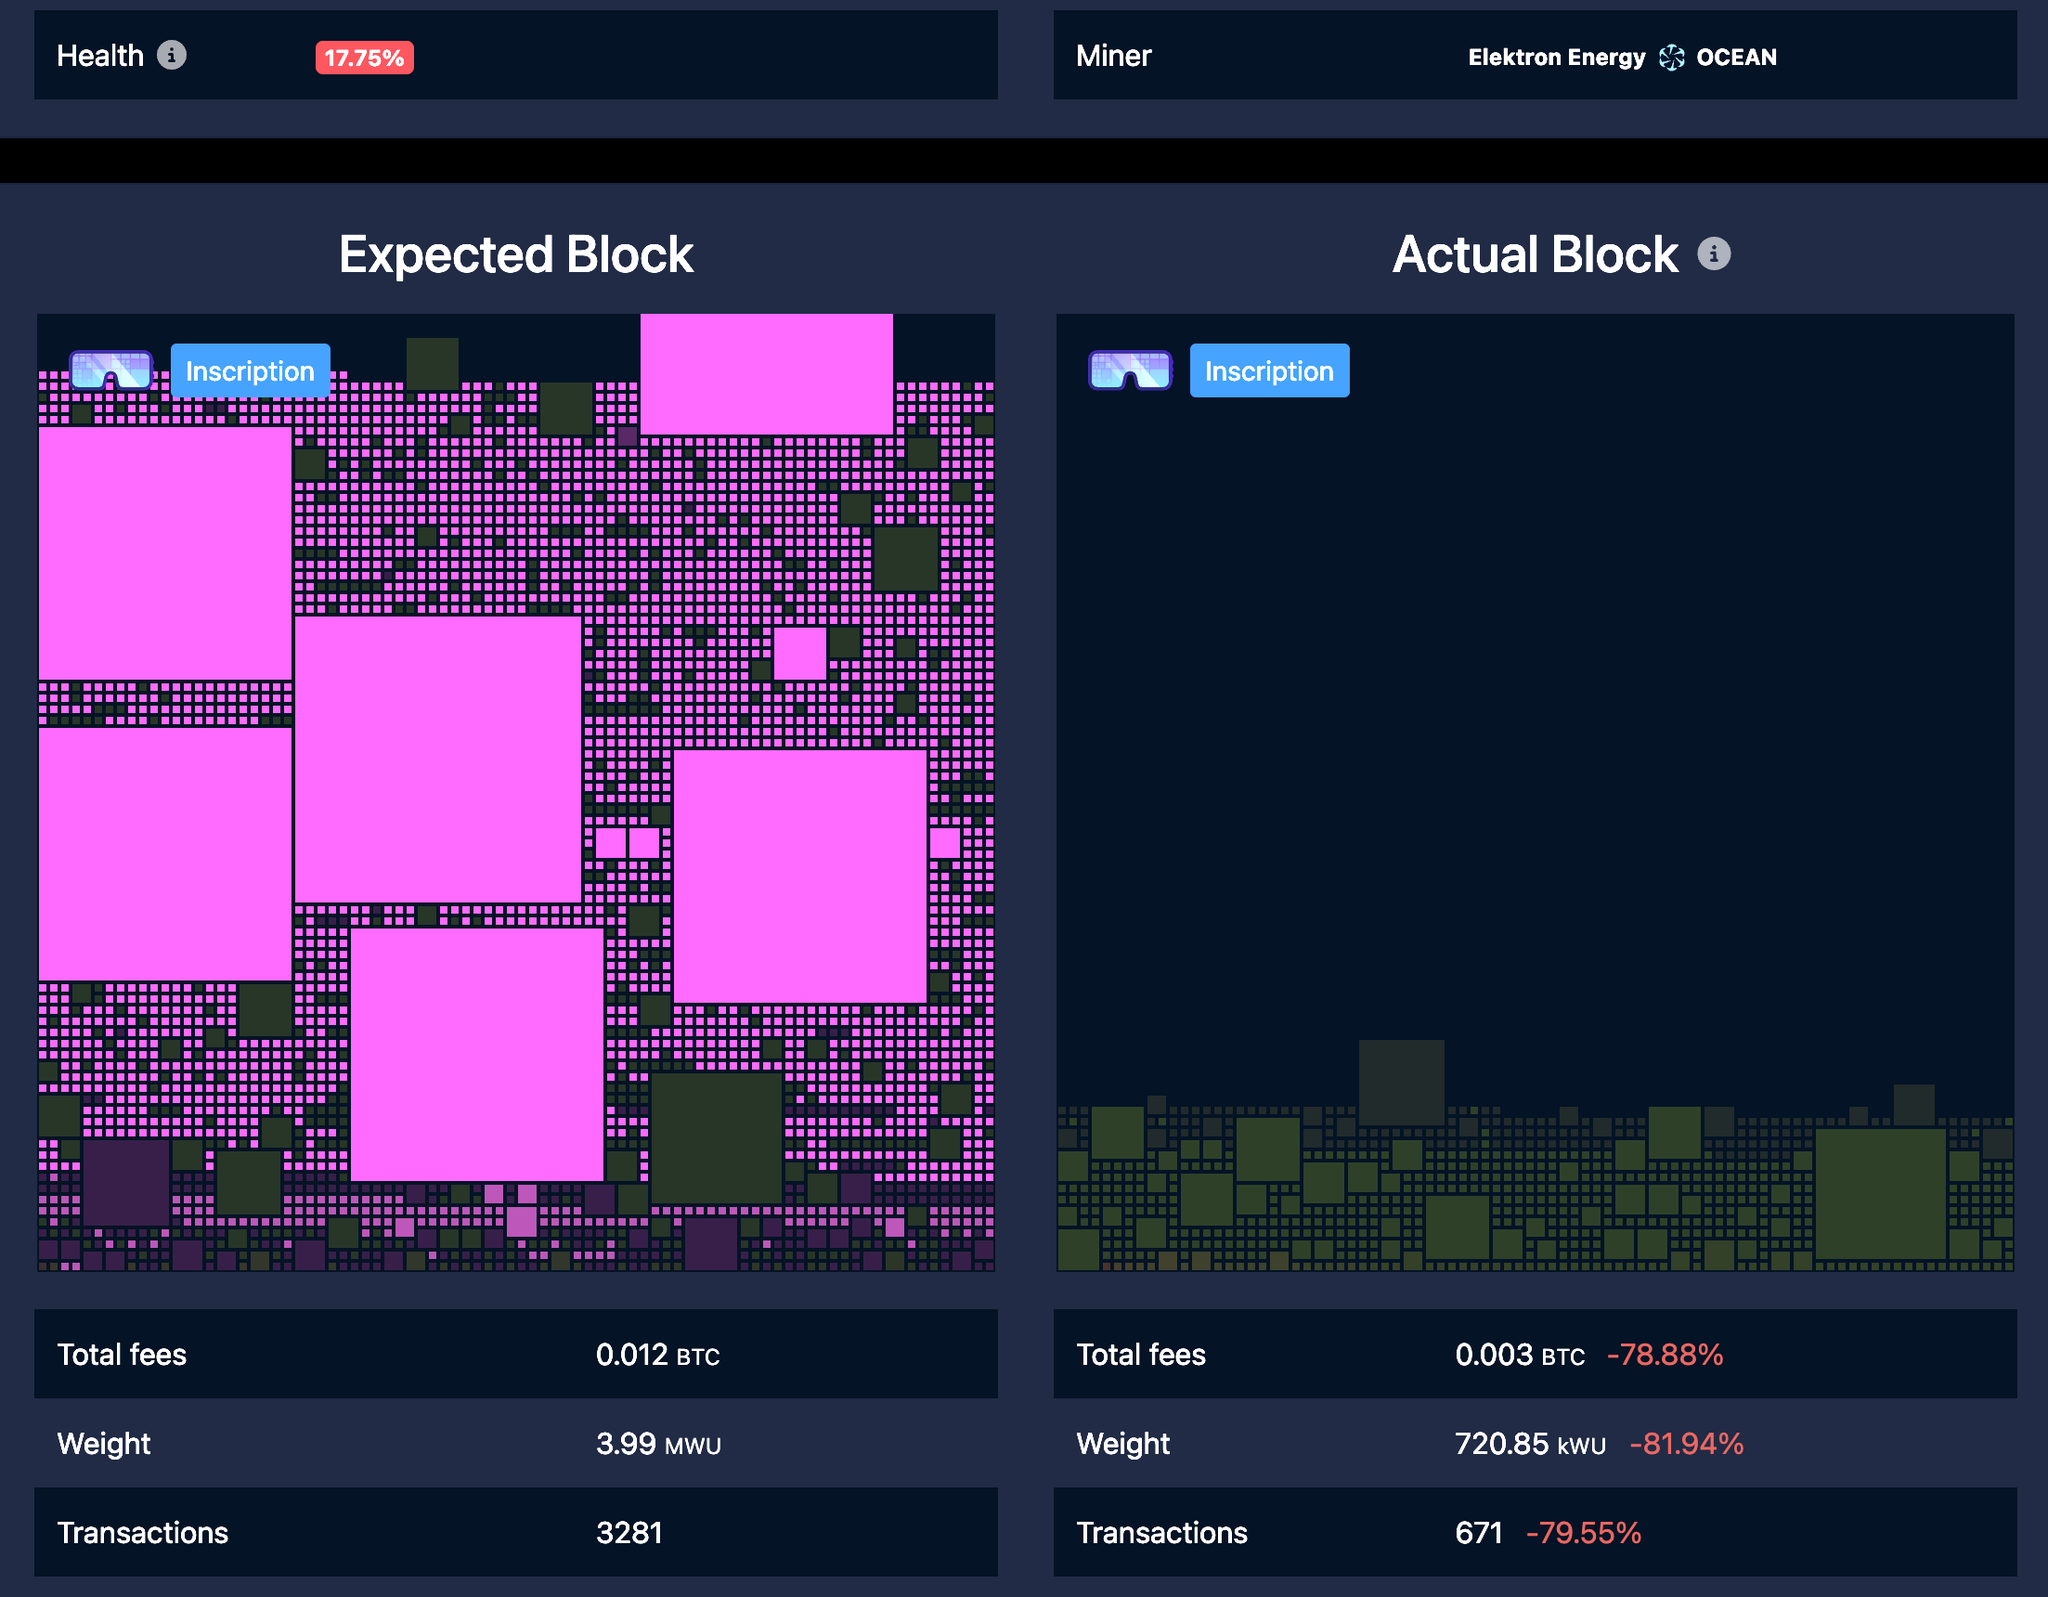Click the OCEAN pool logo icon

[1671, 58]
